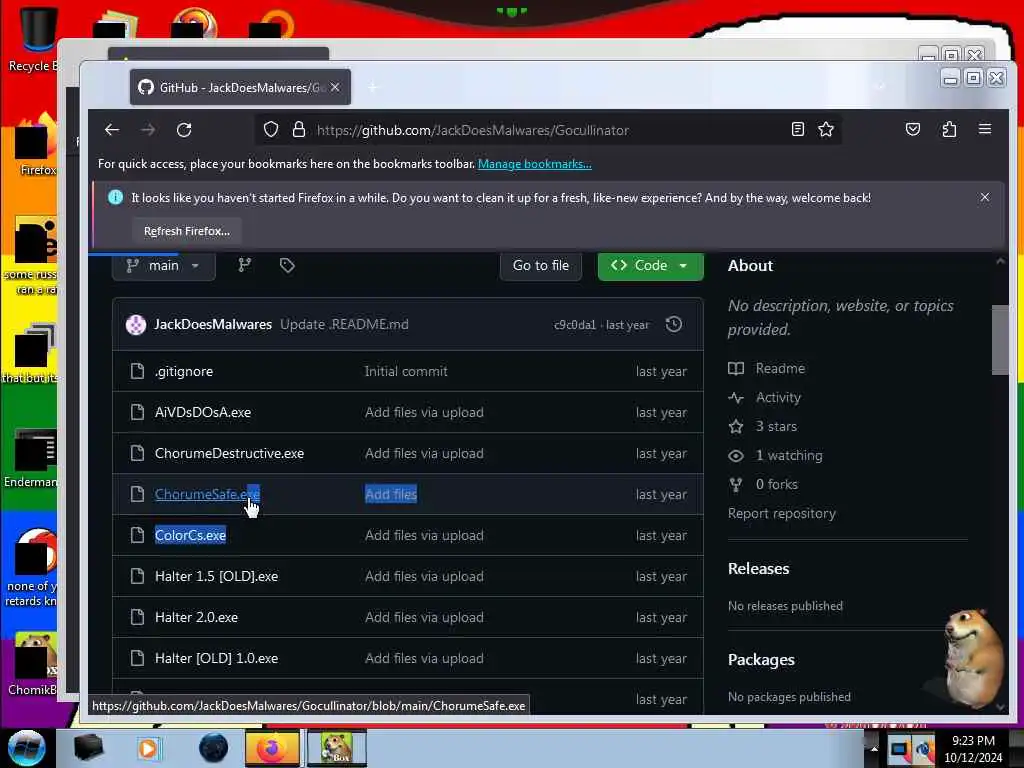Screen dimensions: 1024x768
Task: Click the hamster Box taskbar icon
Action: [338, 748]
